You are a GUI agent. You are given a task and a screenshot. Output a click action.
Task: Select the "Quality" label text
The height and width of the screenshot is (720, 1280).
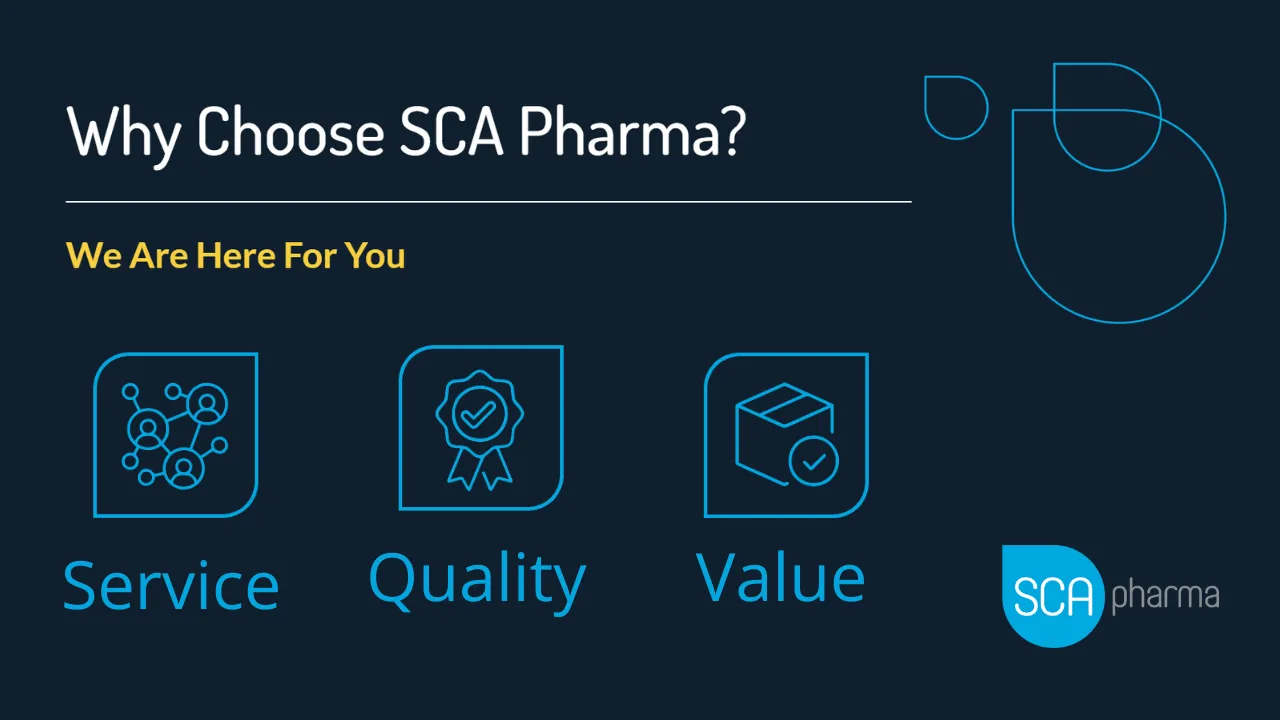coord(477,580)
